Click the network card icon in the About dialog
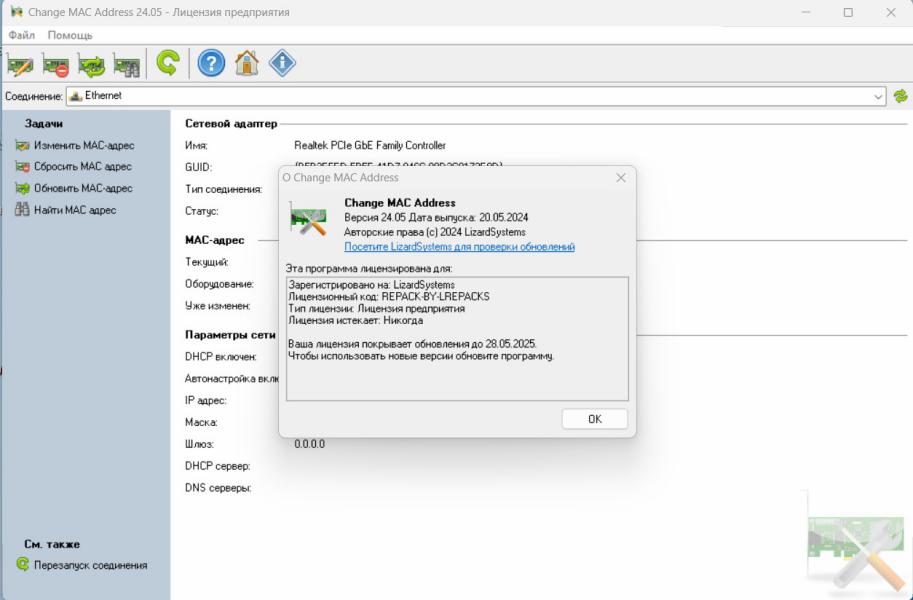Screen dimensions: 913x600 pos(309,220)
